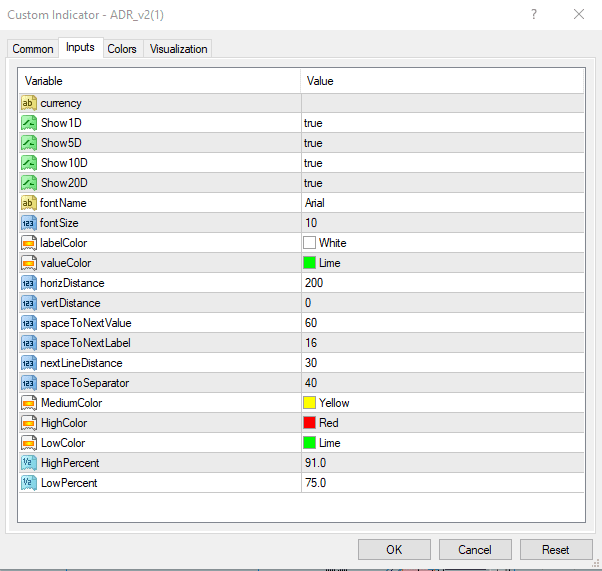Screen dimensions: 602x571
Task: Click the double icon beside HighPercent
Action: tap(29, 463)
